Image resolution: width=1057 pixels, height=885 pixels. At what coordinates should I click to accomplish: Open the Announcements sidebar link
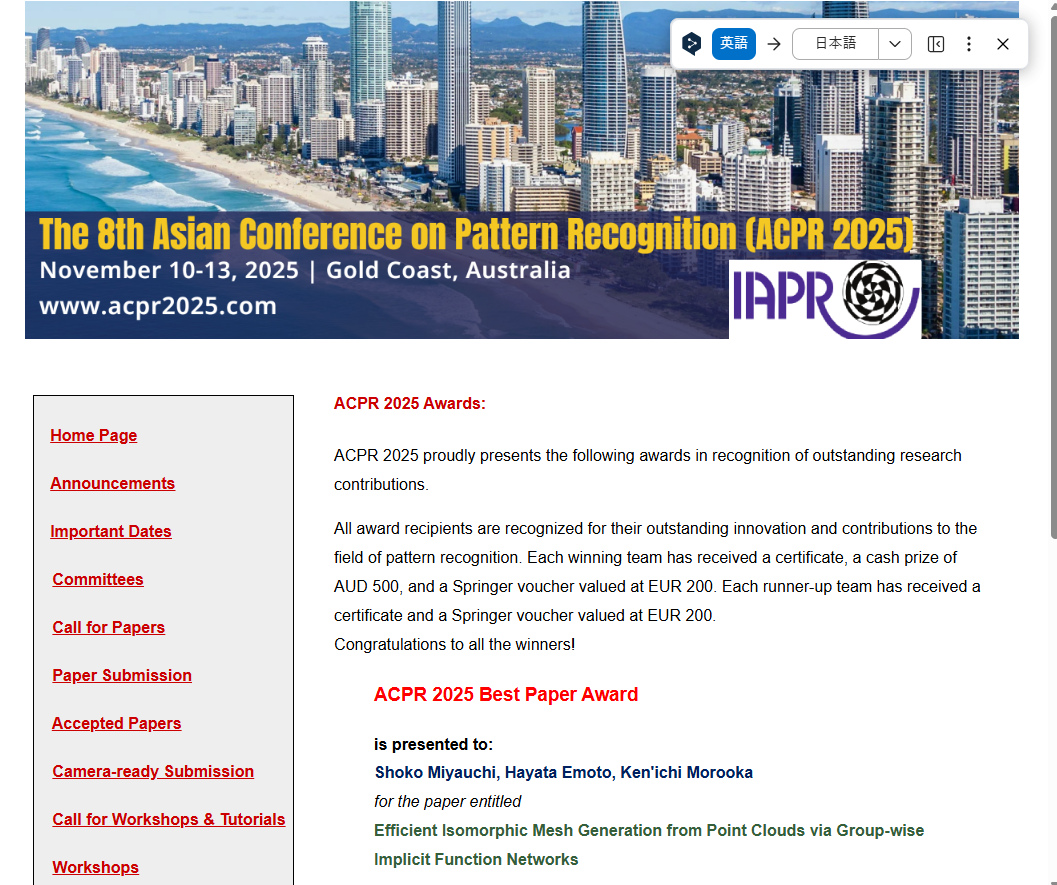pyautogui.click(x=112, y=483)
